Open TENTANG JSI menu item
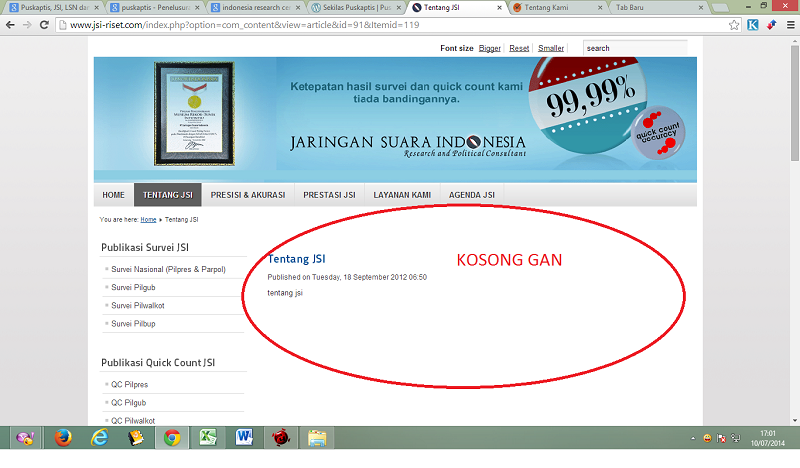 (168, 195)
